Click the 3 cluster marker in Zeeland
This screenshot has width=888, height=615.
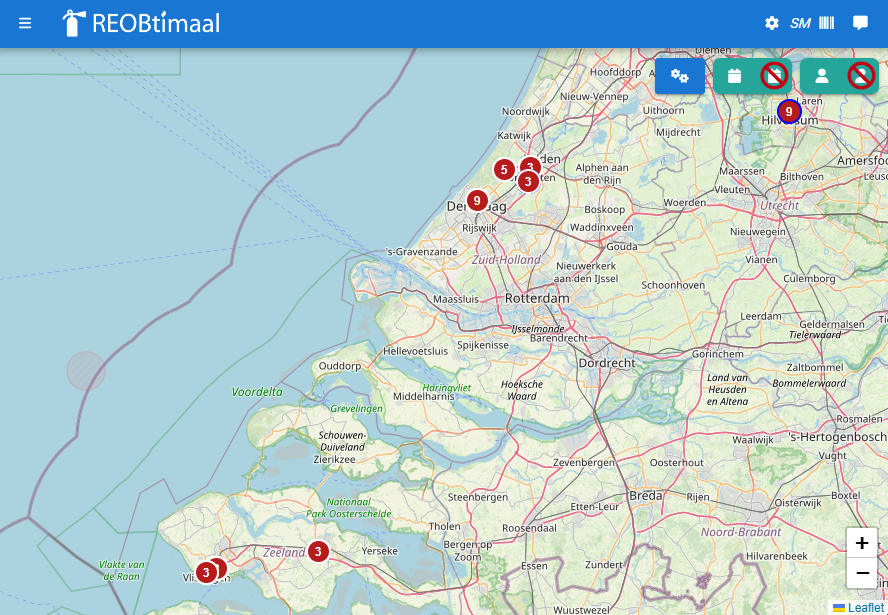pyautogui.click(x=318, y=551)
